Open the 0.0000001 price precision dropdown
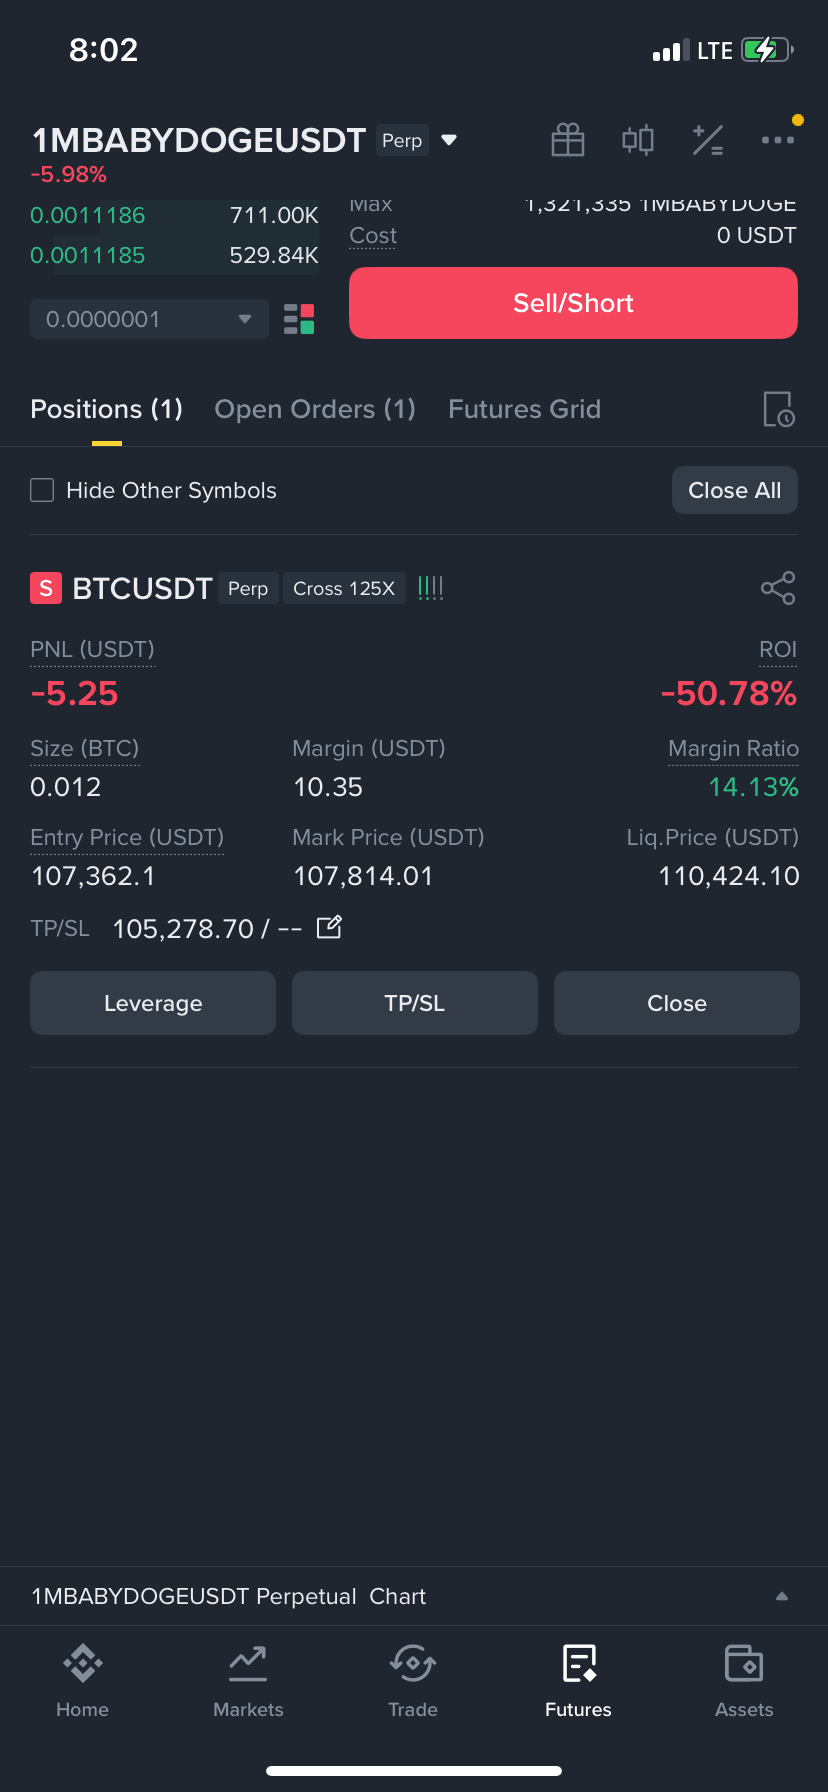The image size is (828, 1792). pos(149,319)
